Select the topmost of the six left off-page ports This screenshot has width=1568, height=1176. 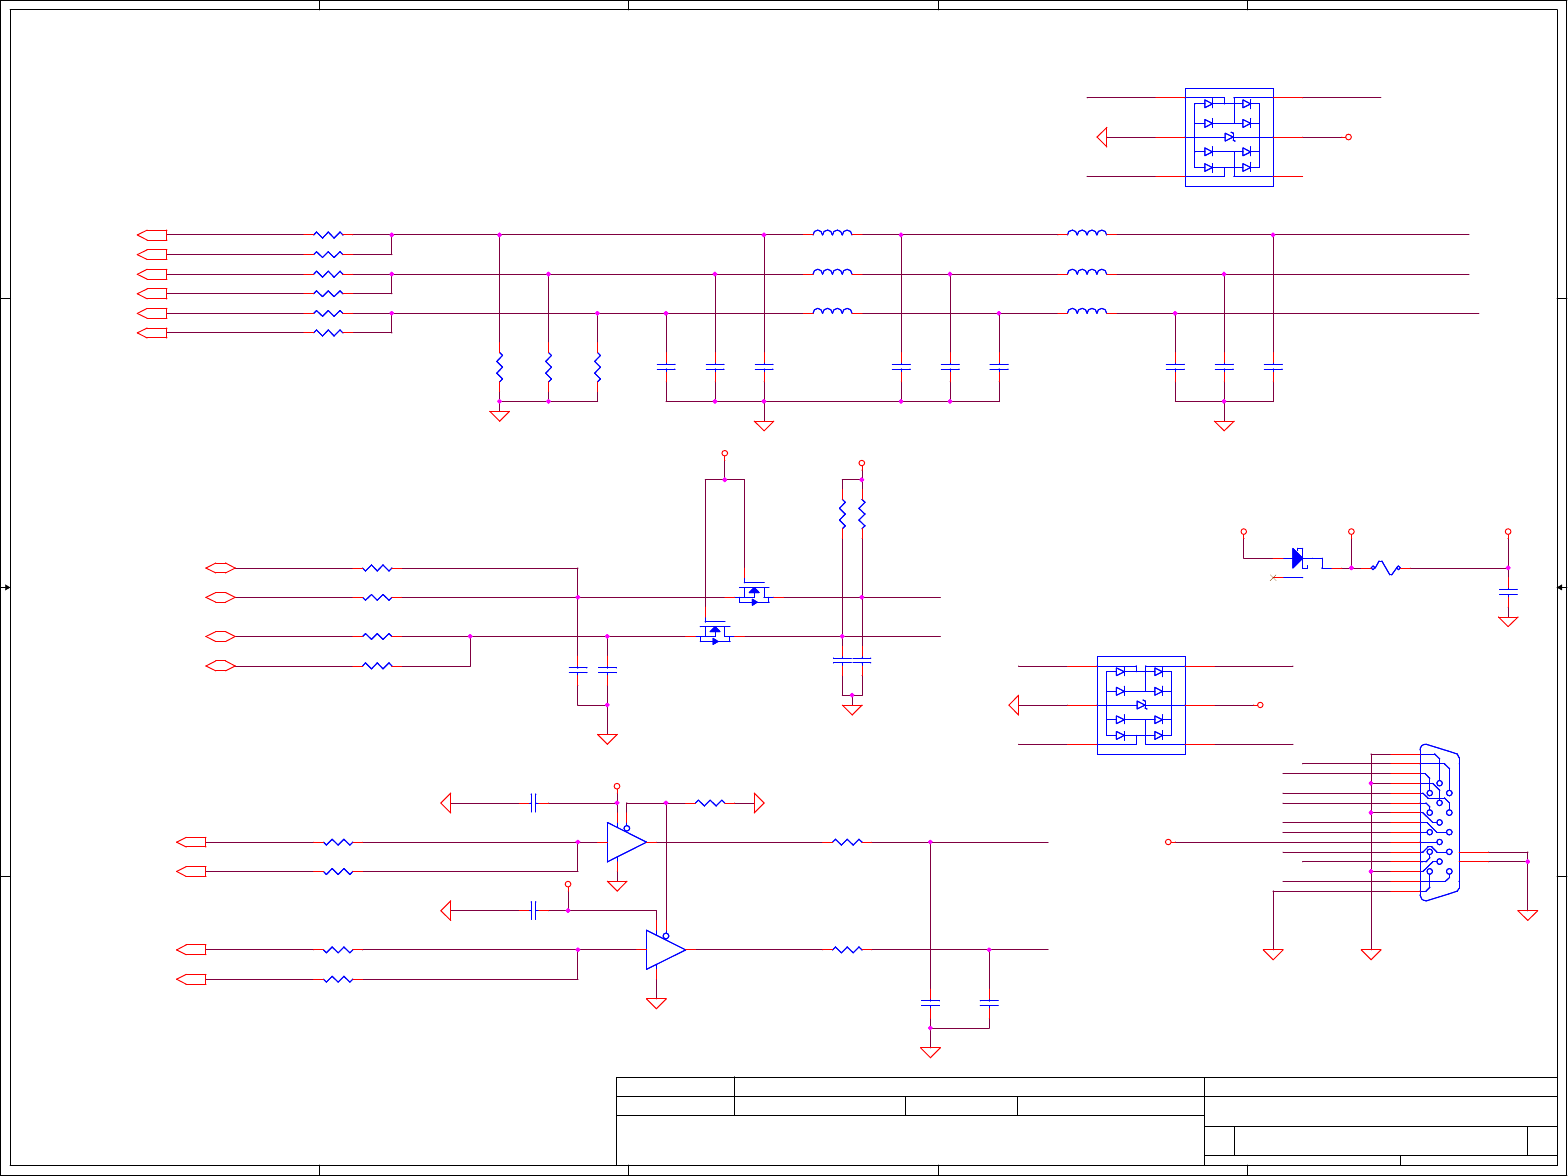[152, 235]
